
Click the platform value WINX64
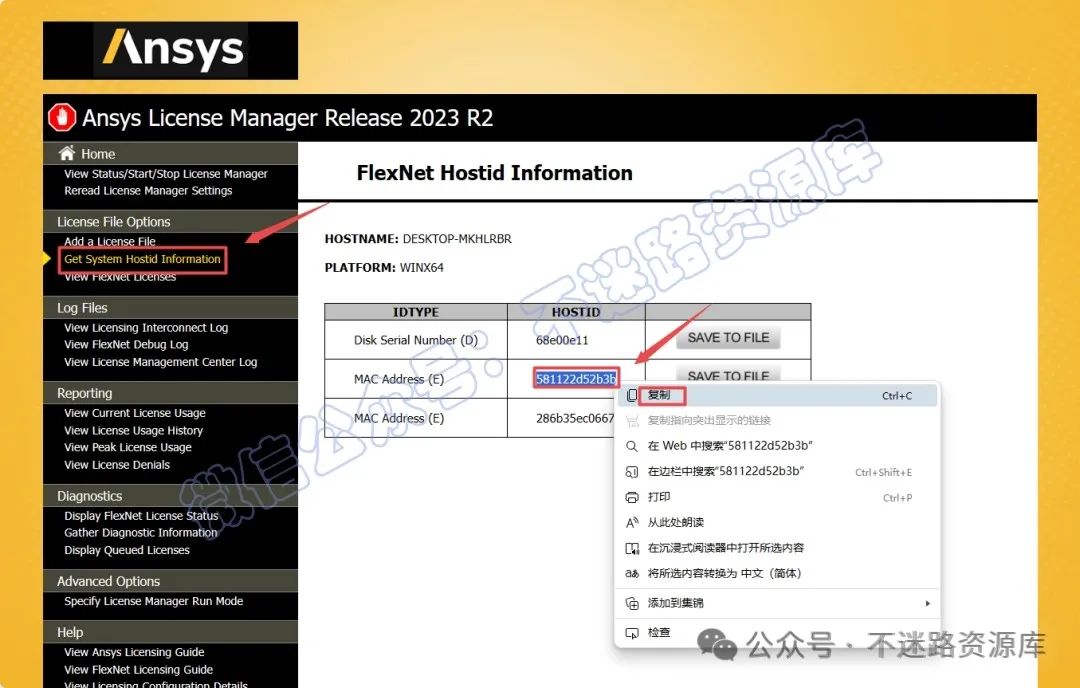tap(422, 268)
